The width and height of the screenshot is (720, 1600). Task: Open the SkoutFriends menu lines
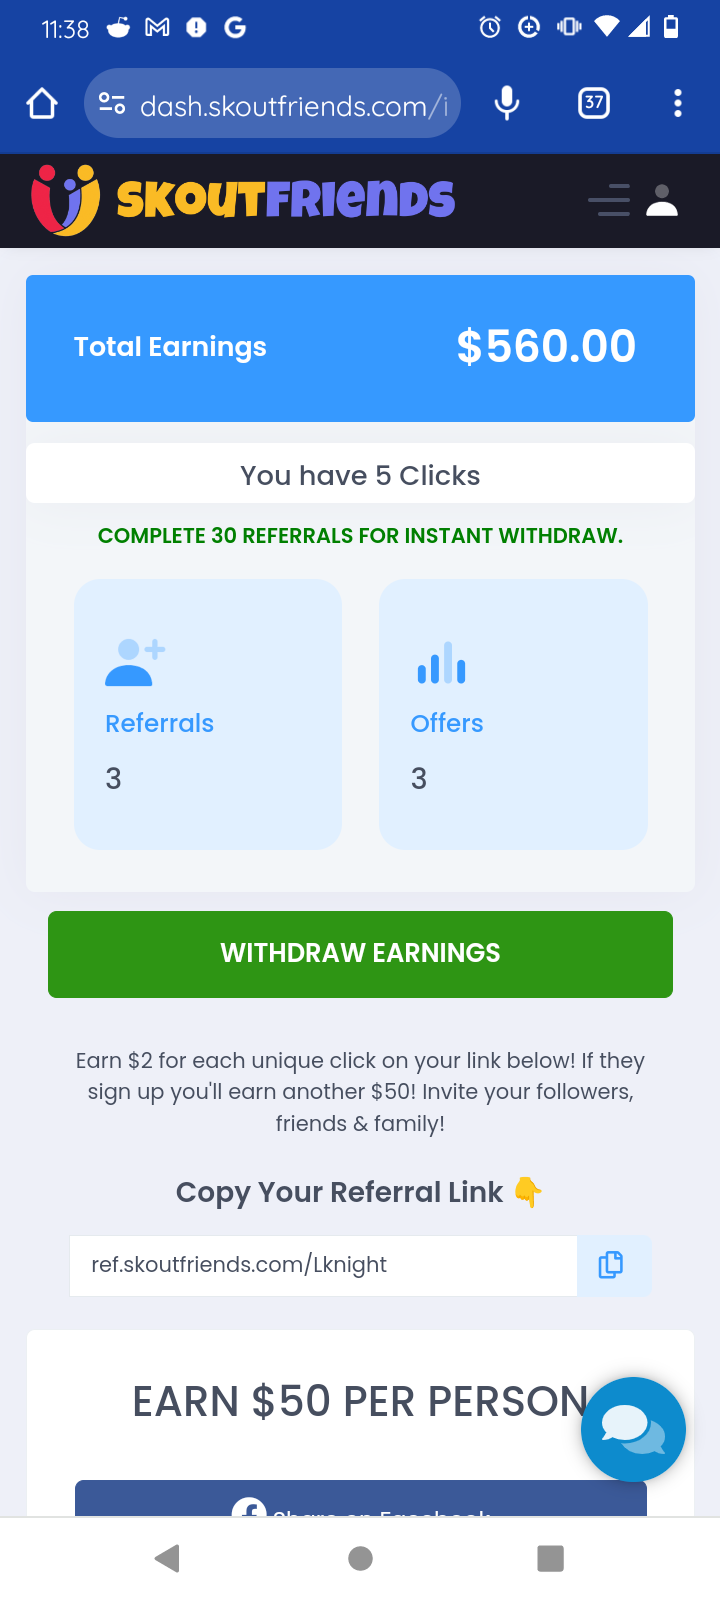click(608, 200)
